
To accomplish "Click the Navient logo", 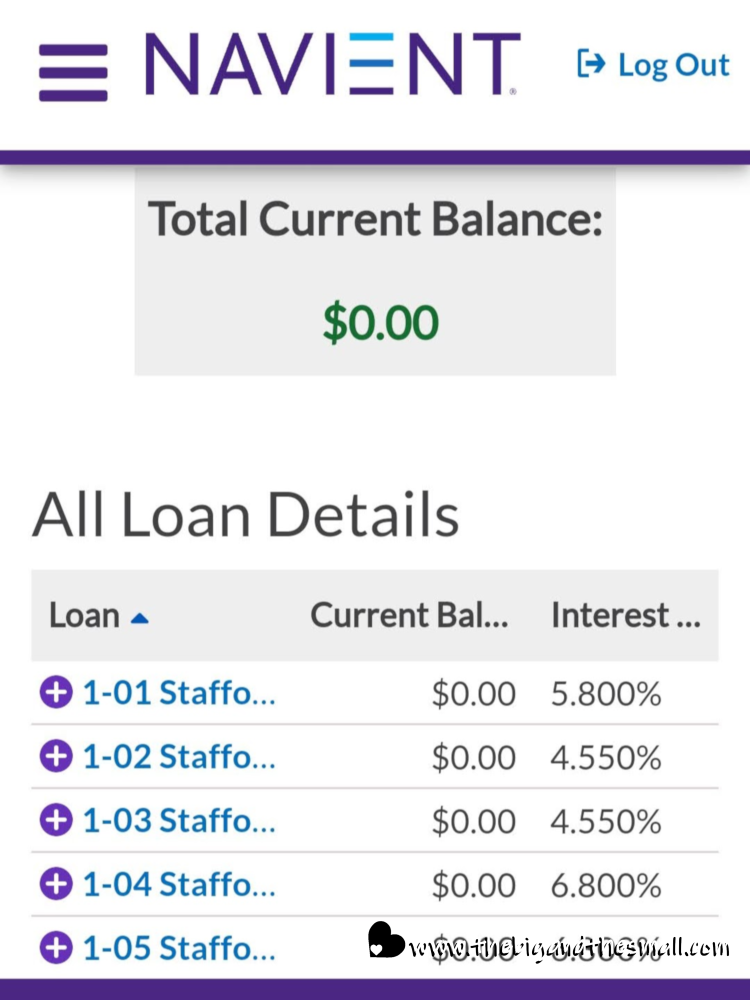I will [332, 64].
